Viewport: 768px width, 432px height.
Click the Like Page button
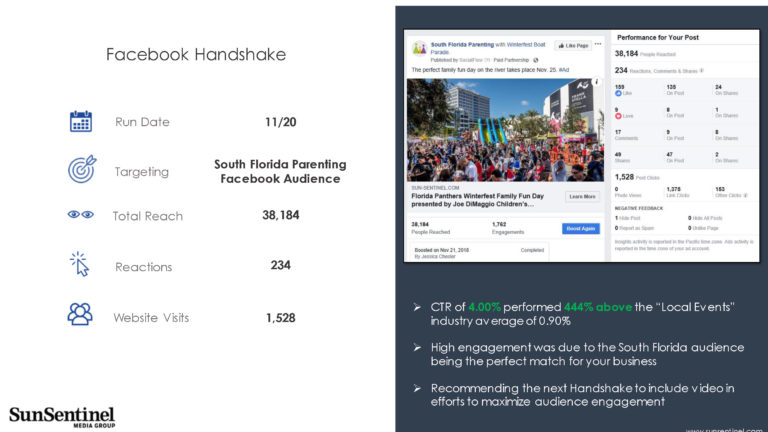pos(573,46)
